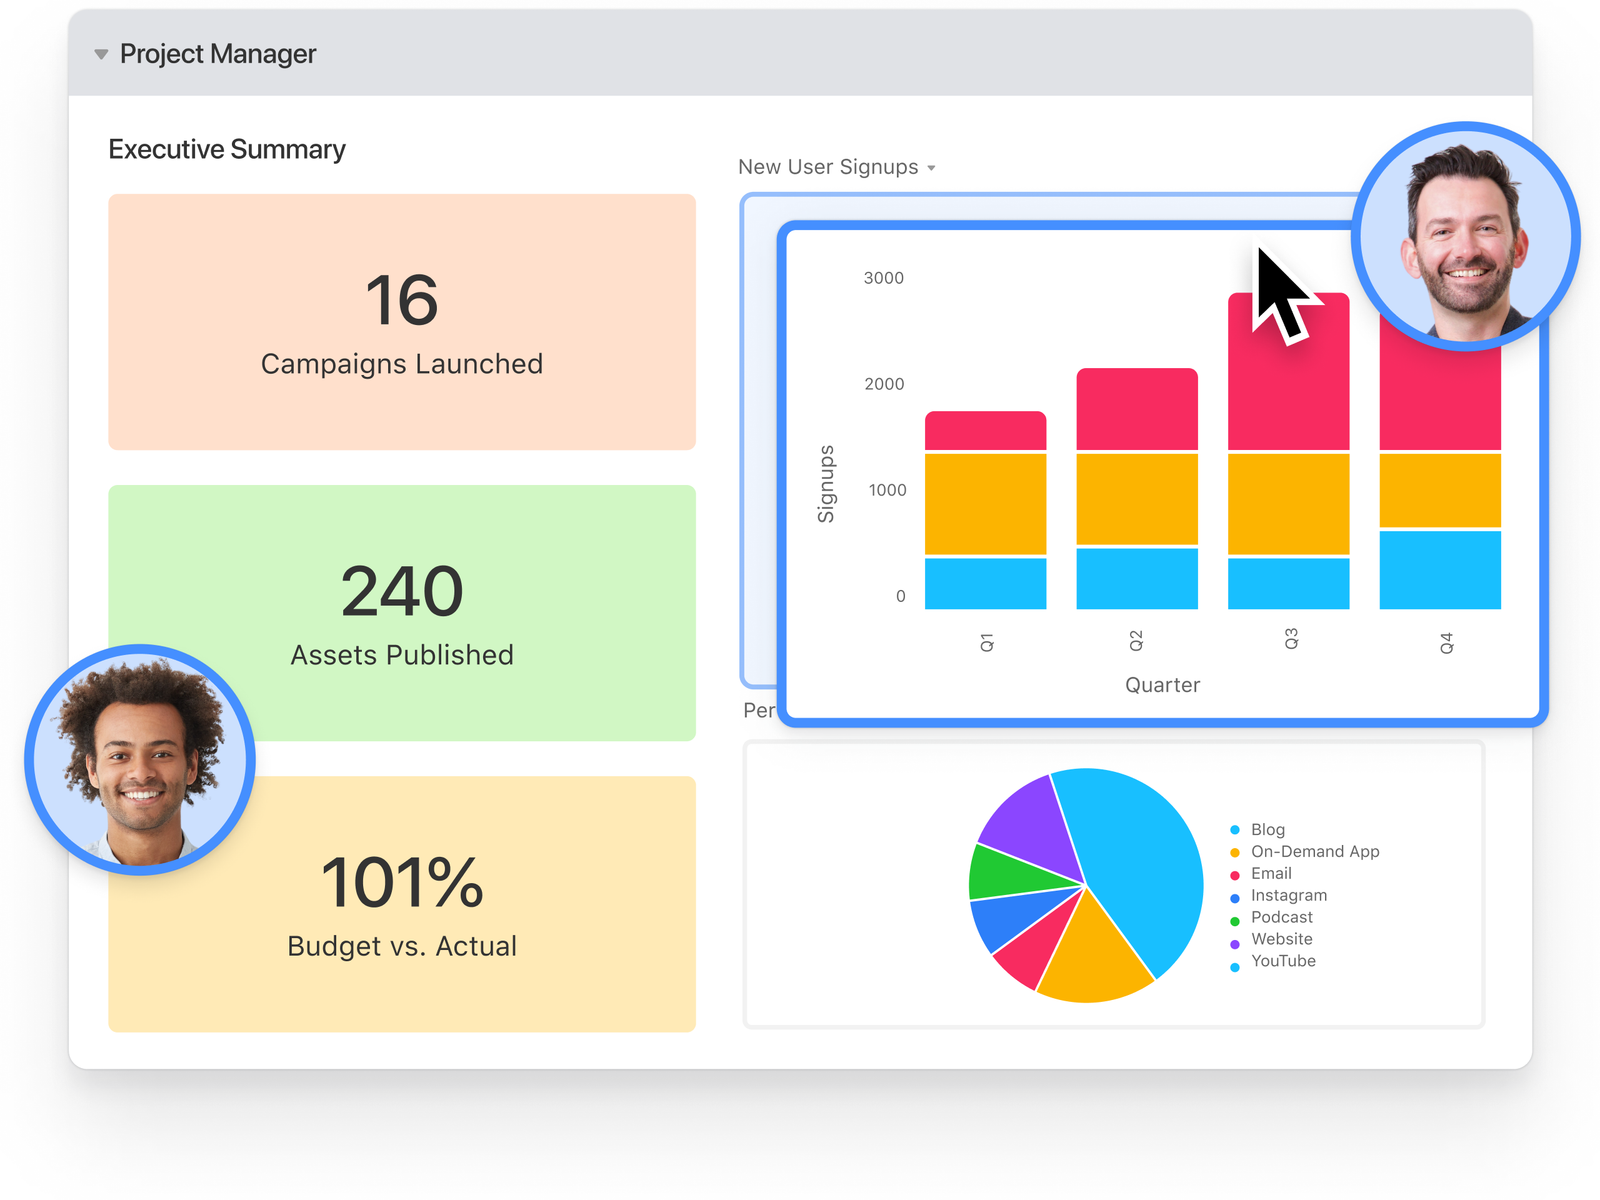Click the Q2 pink bar segment

pyautogui.click(x=1137, y=409)
